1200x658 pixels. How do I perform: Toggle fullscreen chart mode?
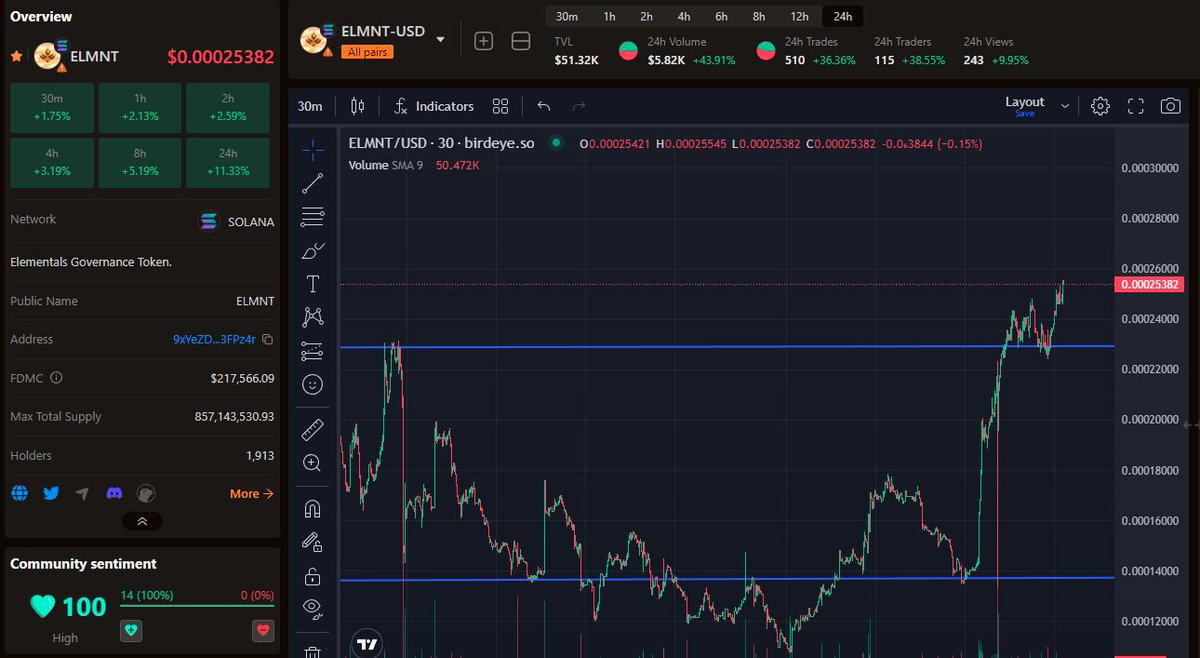click(x=1135, y=106)
